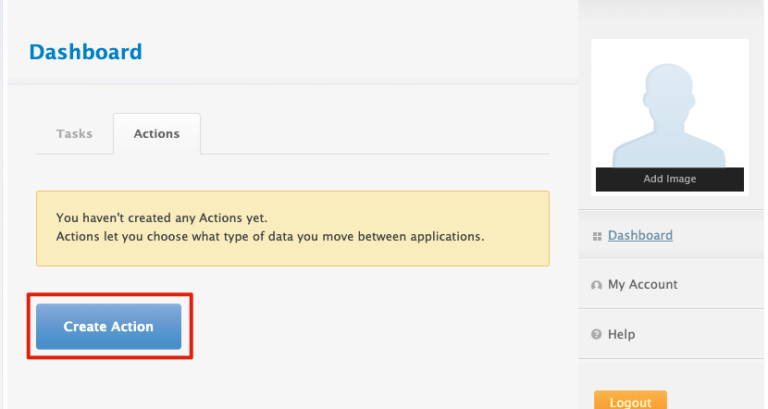768x409 pixels.
Task: Open the Help page link
Action: click(621, 334)
